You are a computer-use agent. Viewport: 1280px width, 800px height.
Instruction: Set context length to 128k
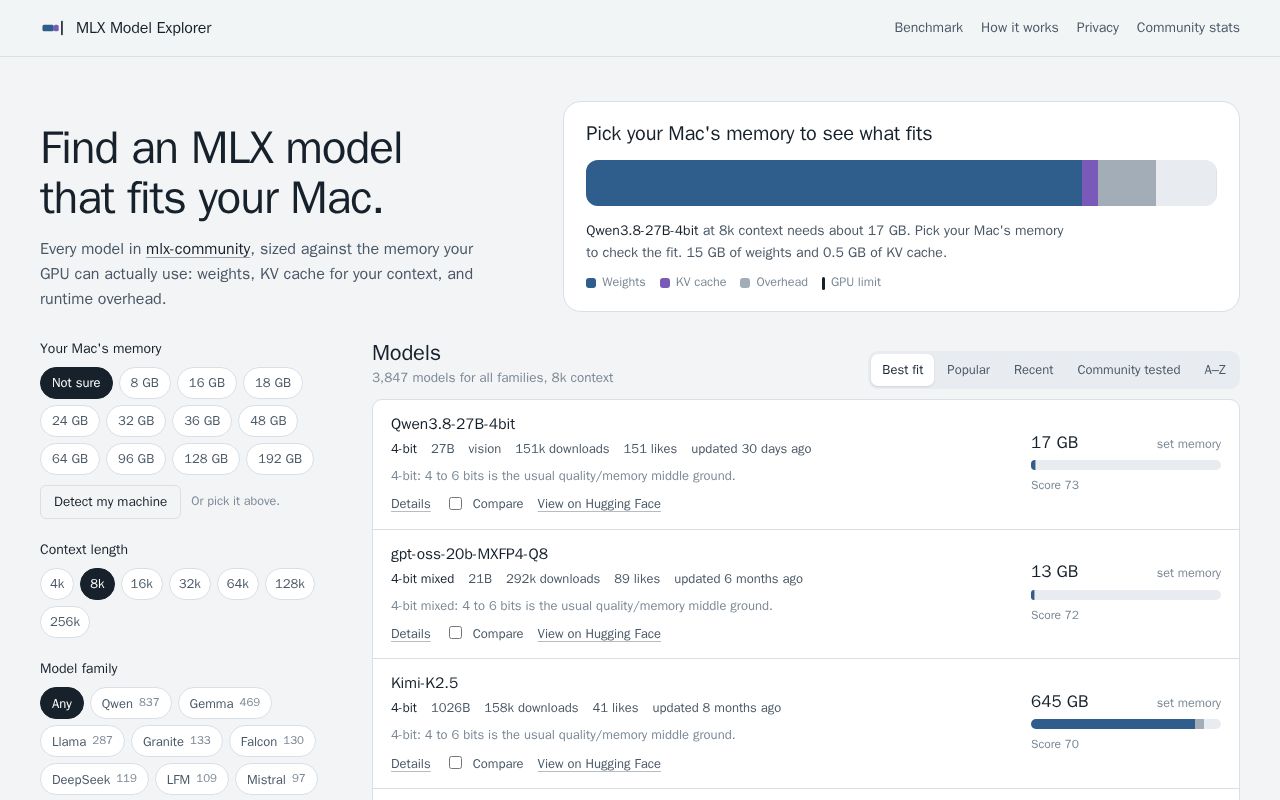click(290, 584)
